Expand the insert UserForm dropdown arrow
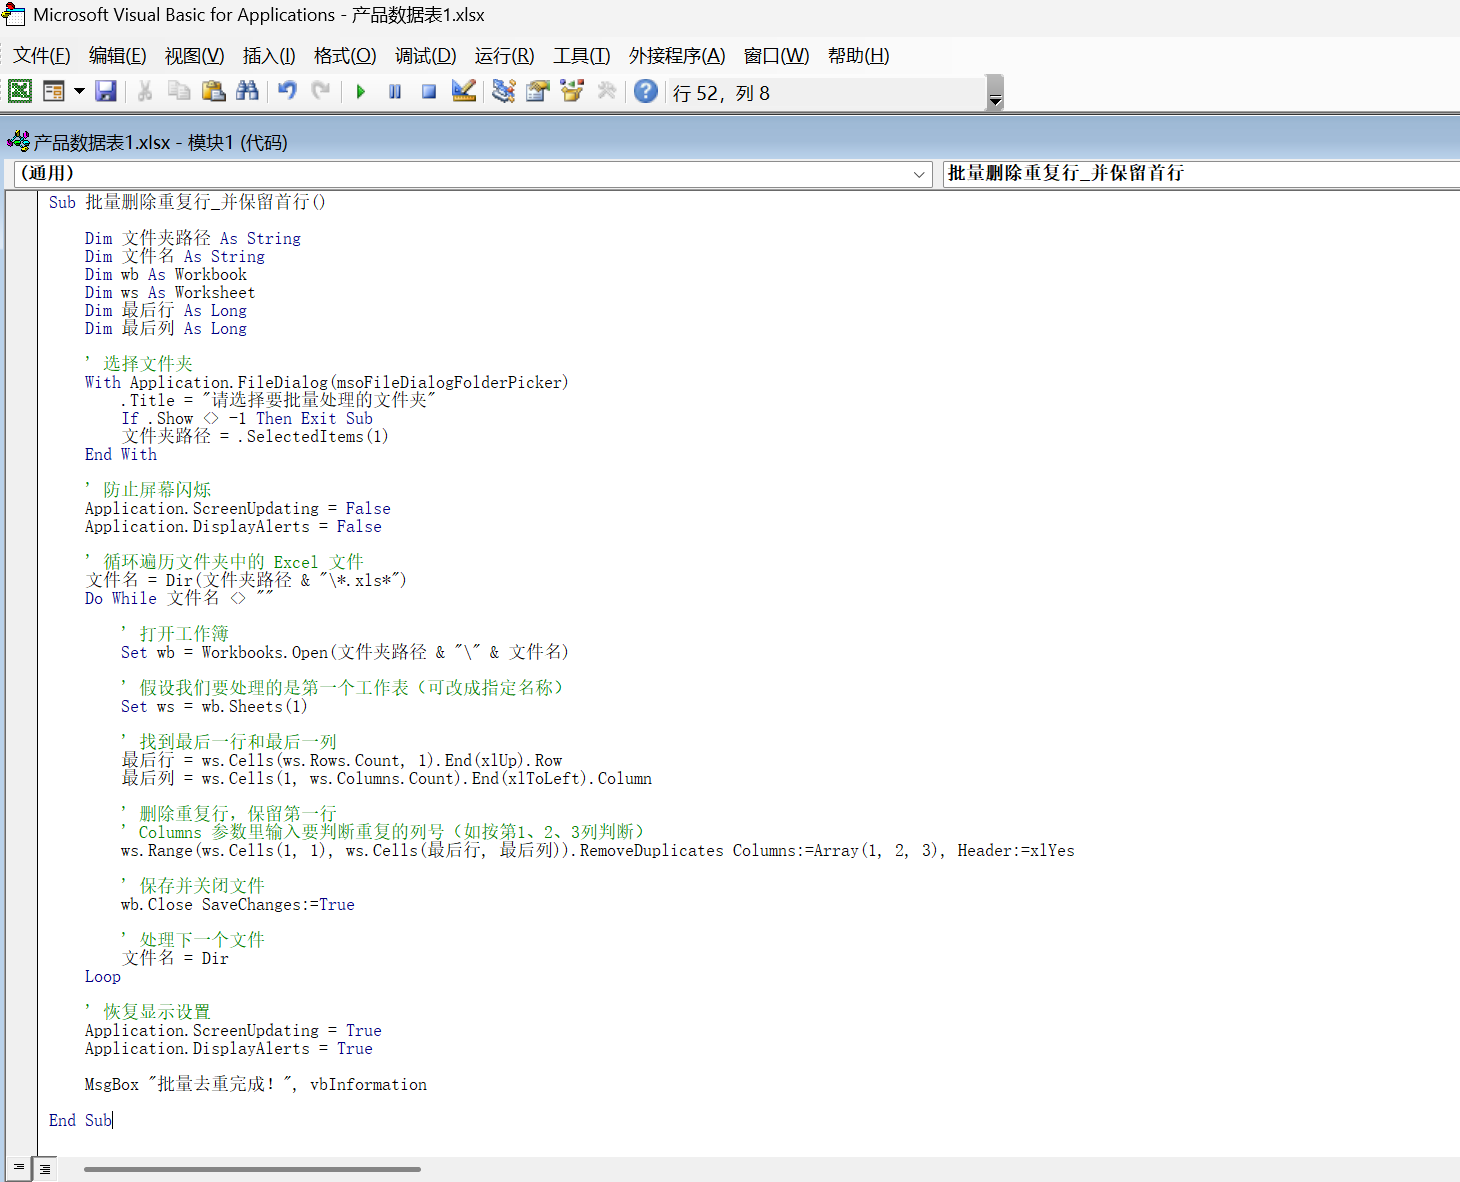 pyautogui.click(x=79, y=92)
